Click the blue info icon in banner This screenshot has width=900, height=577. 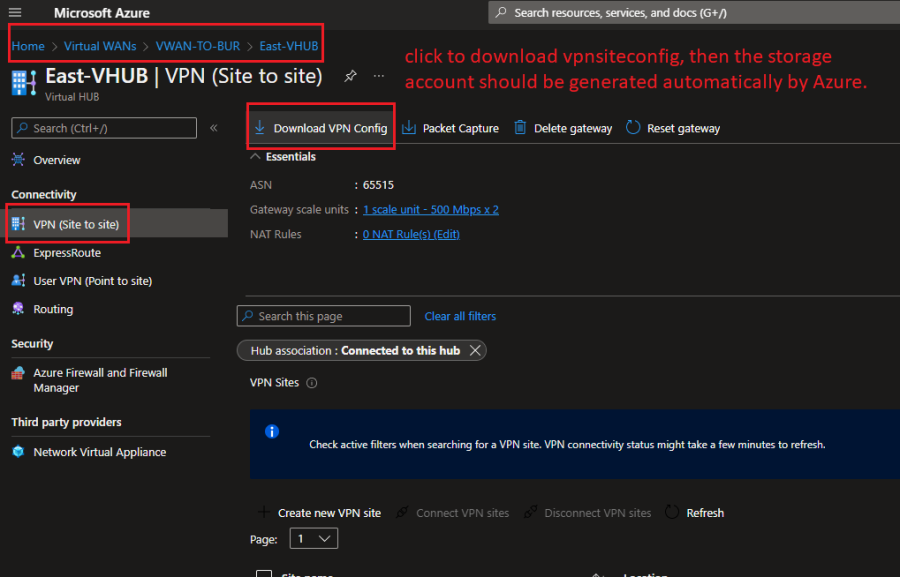[272, 432]
